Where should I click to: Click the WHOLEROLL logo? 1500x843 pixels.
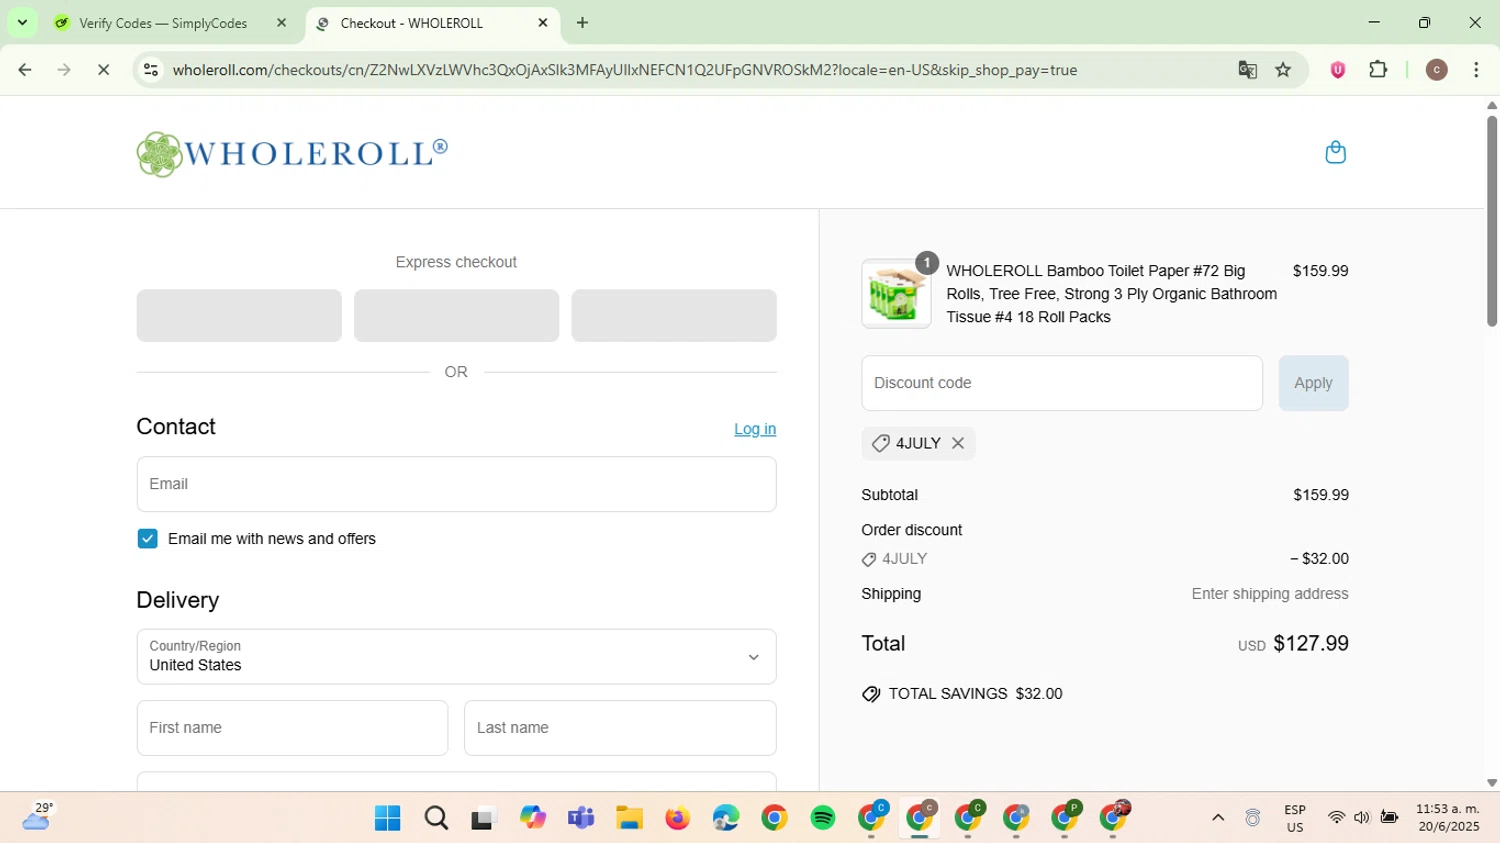tap(292, 154)
